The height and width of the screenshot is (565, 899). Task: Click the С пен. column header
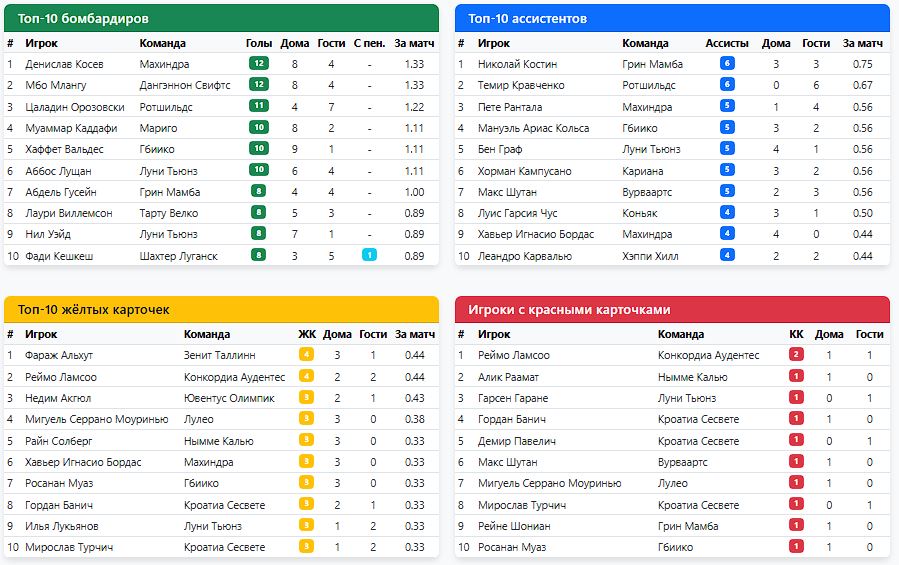369,43
